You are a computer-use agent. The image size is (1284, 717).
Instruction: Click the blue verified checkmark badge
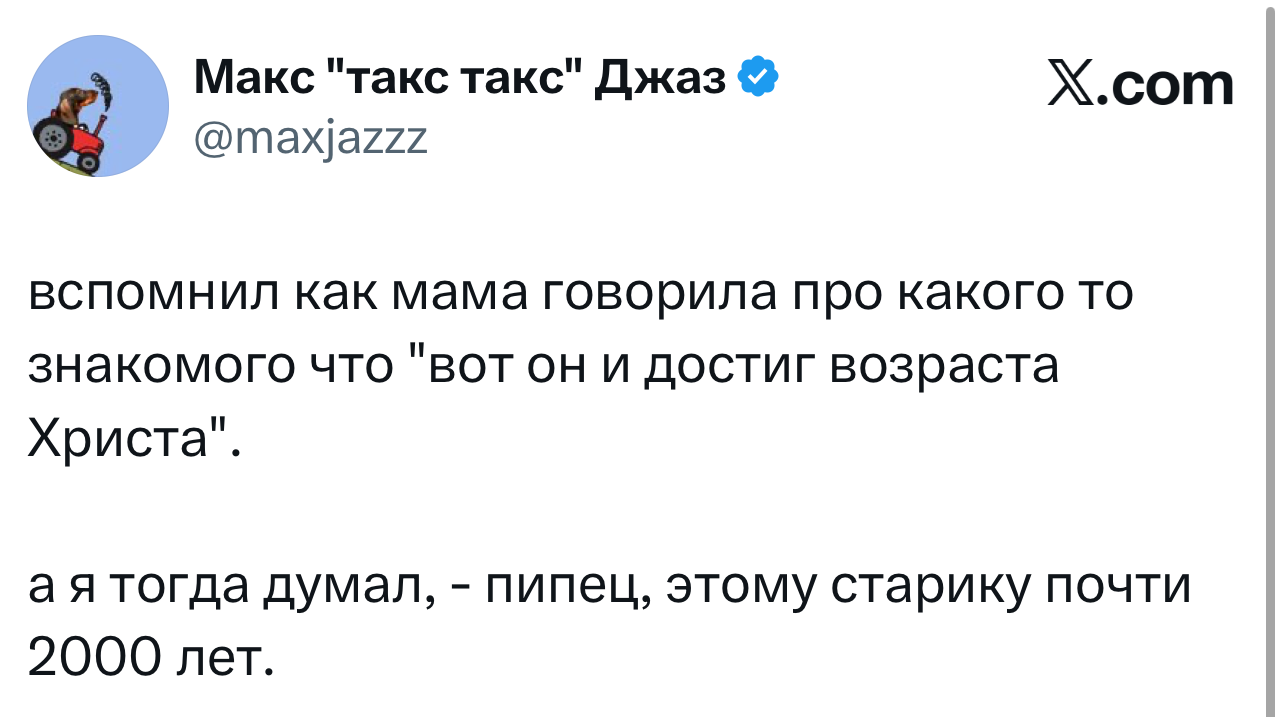(x=758, y=78)
